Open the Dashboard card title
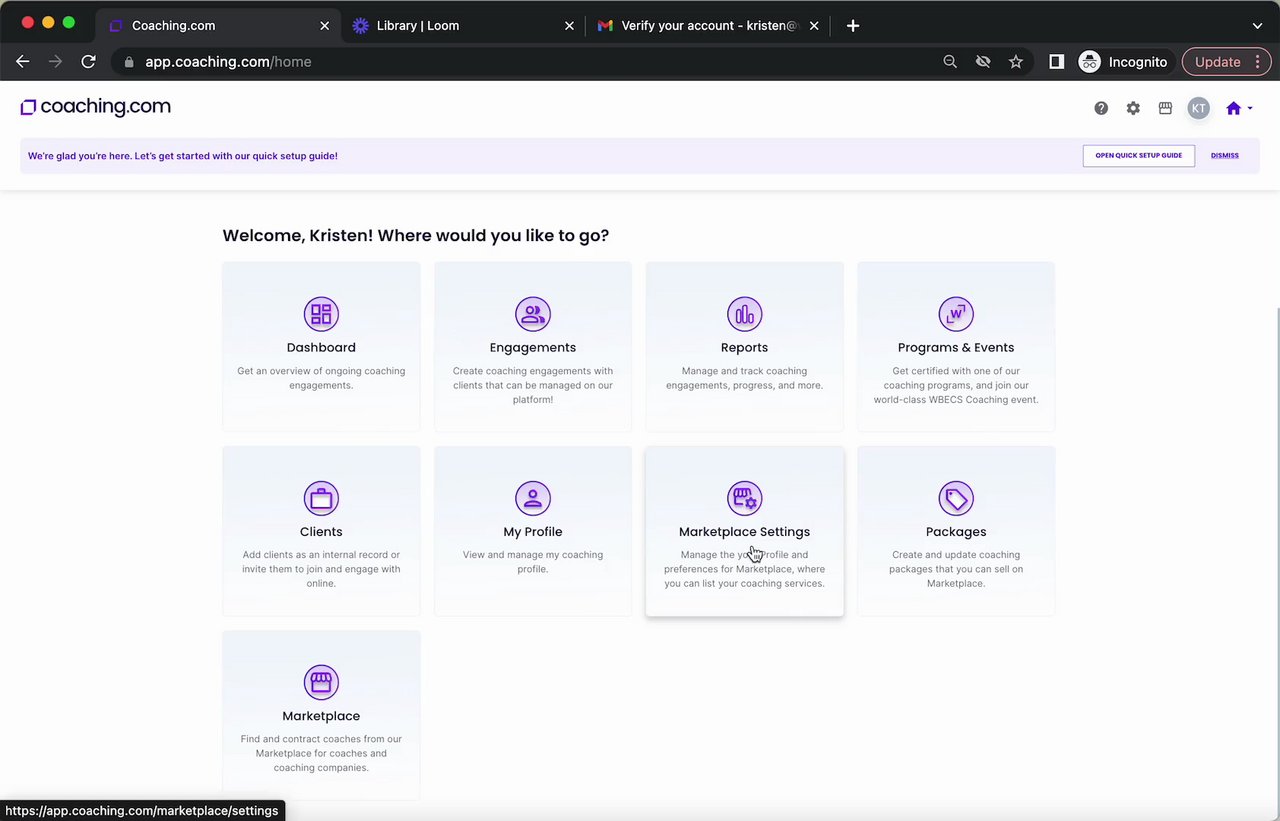The image size is (1280, 821). pyautogui.click(x=321, y=348)
